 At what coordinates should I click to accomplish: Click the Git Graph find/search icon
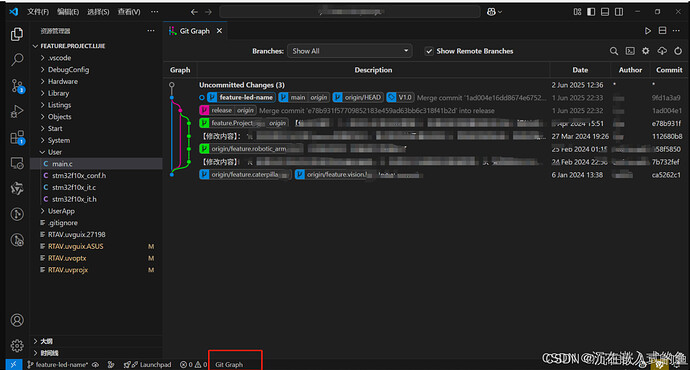(613, 51)
